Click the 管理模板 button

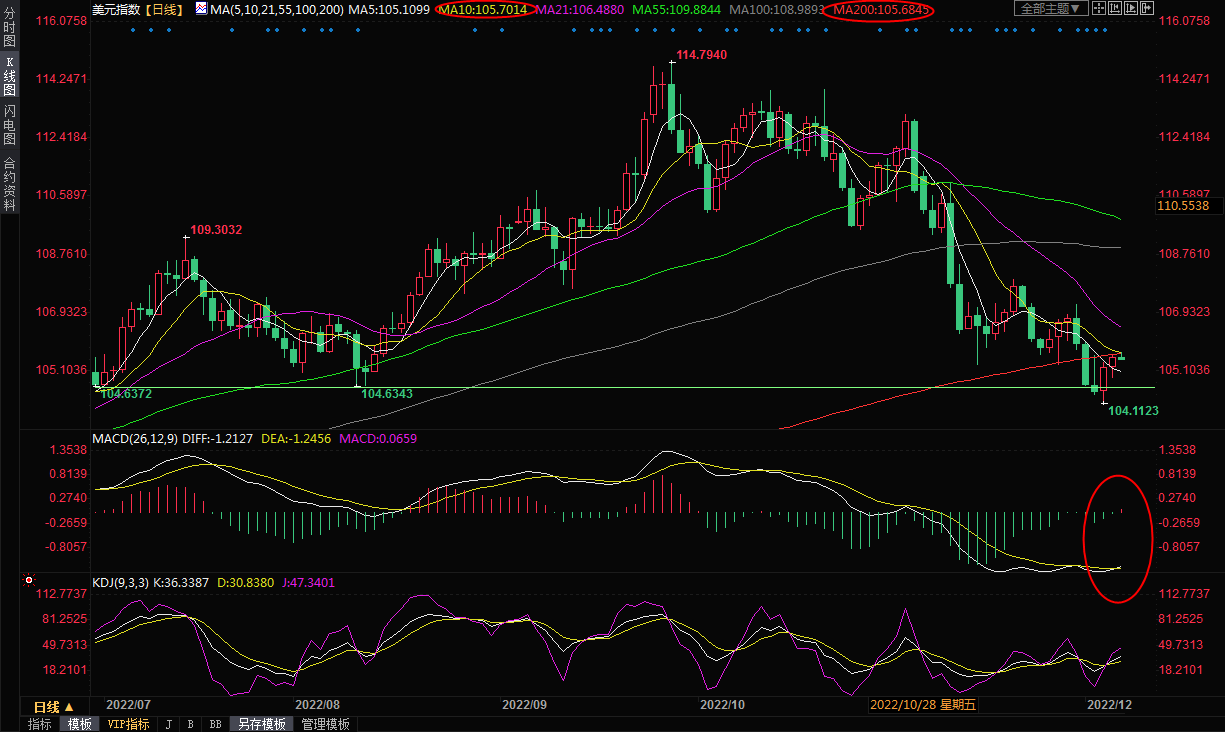pos(325,724)
